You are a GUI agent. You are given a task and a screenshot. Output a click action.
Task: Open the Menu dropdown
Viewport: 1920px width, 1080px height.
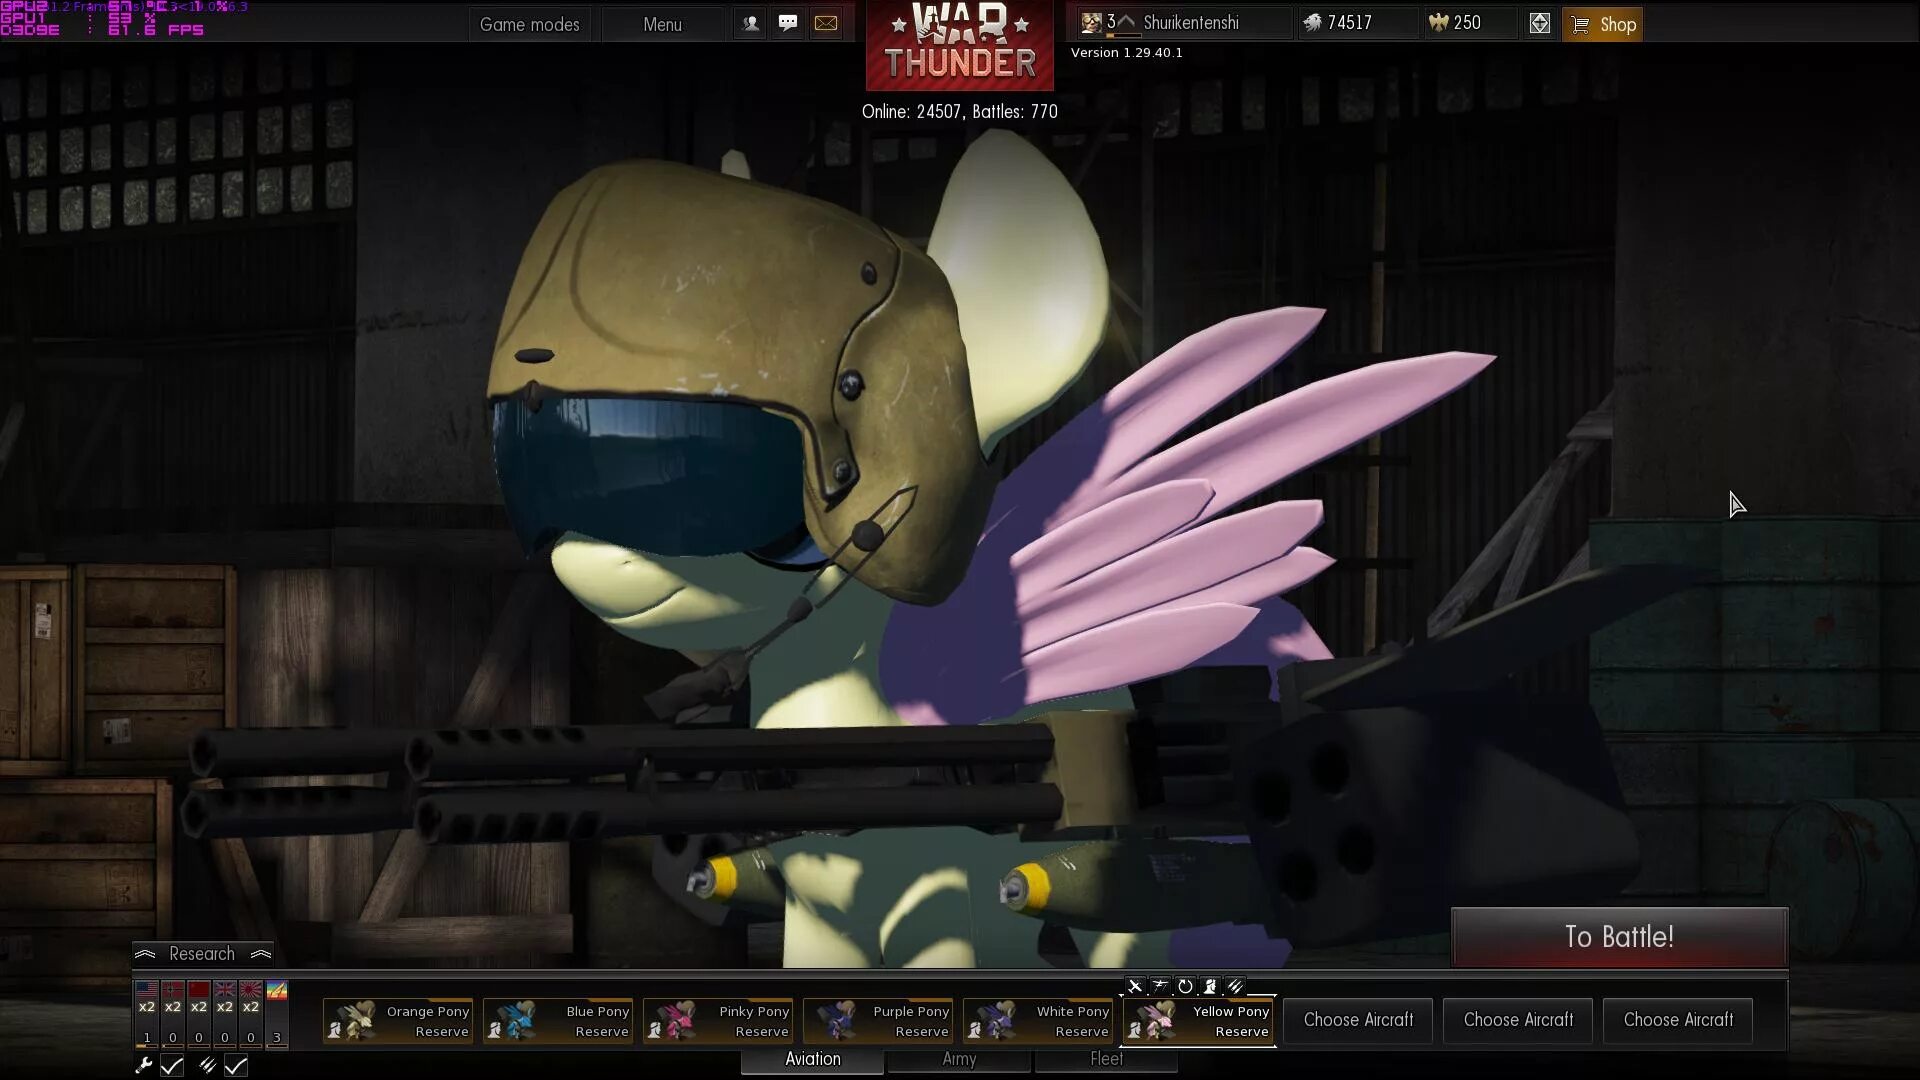click(662, 24)
